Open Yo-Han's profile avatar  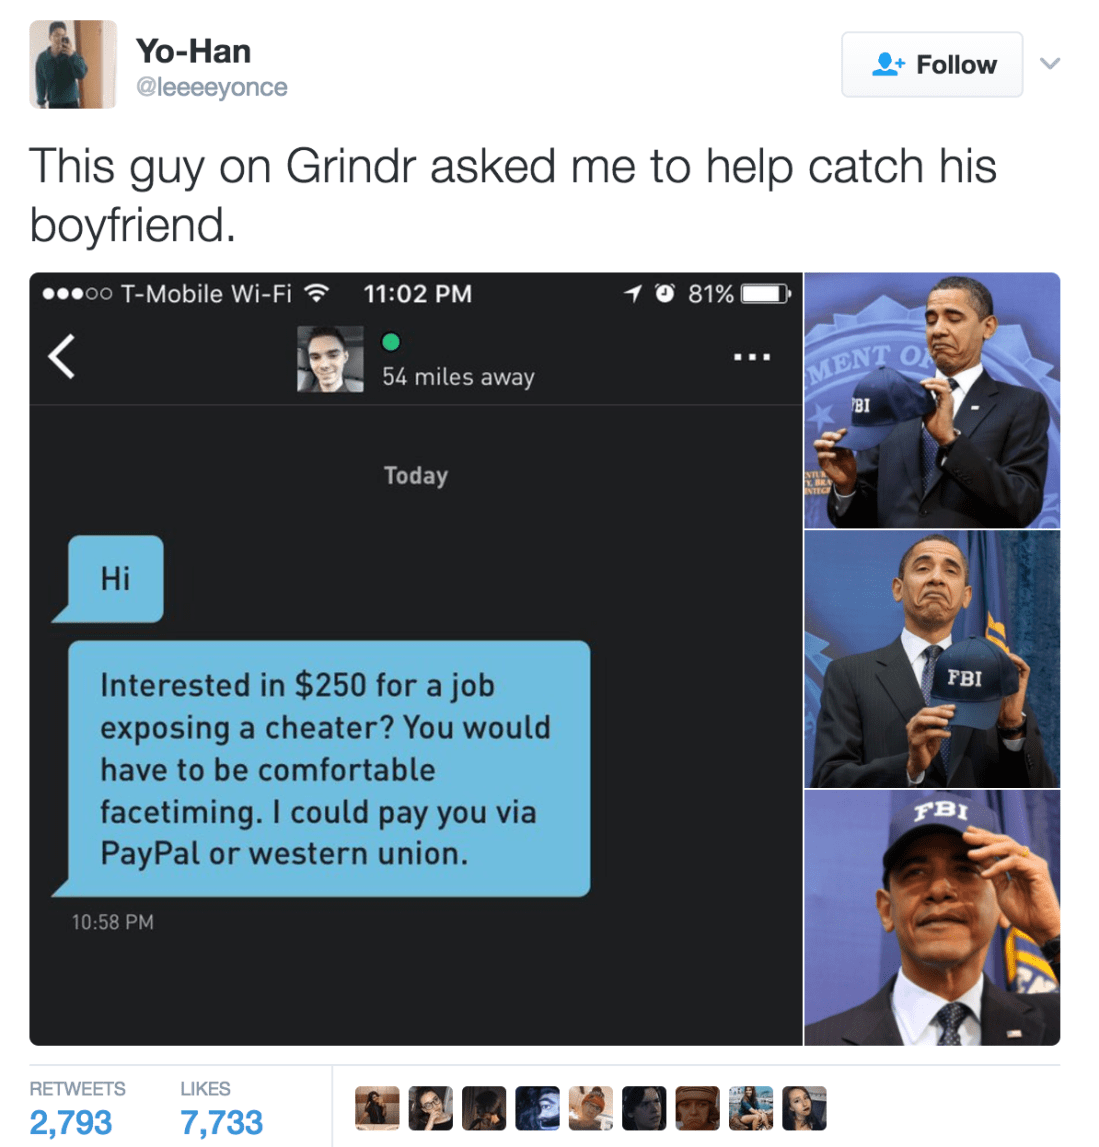pos(72,64)
